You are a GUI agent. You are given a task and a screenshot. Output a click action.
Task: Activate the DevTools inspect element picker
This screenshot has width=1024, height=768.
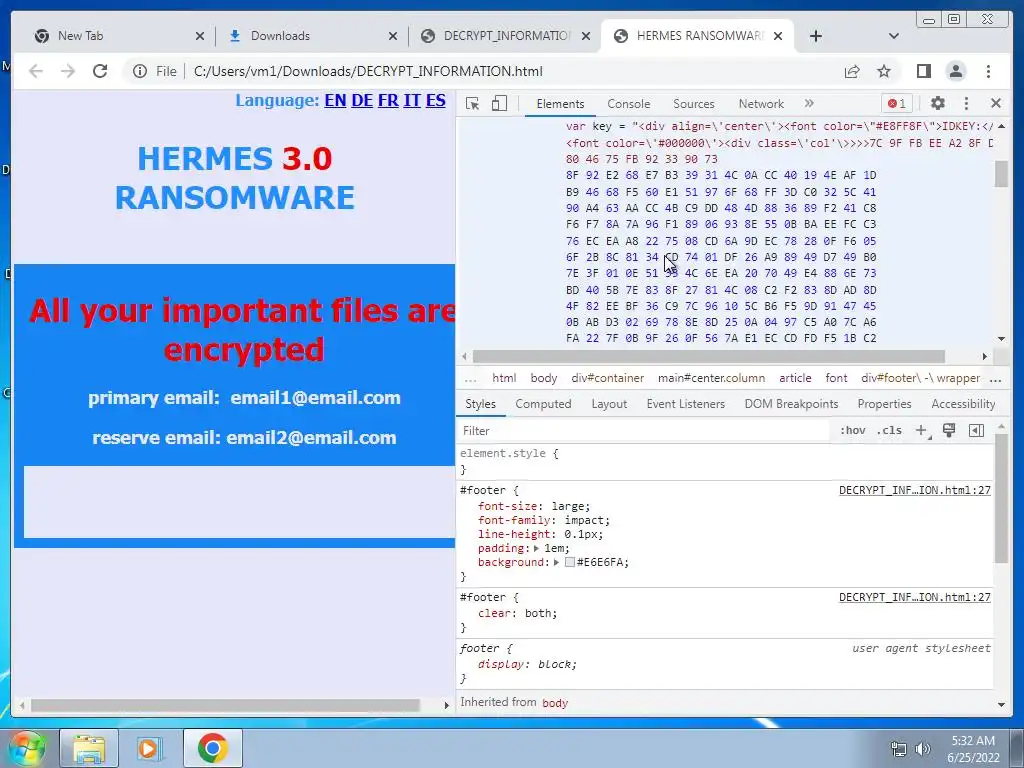click(473, 103)
